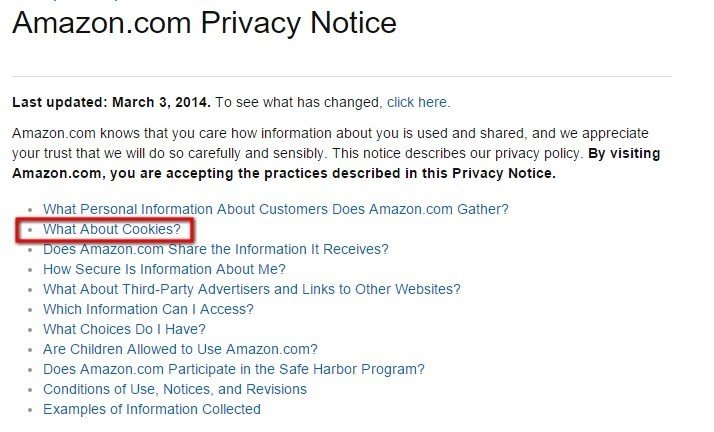Click the 'Amazon.com knows that you care' paragraph

pyautogui.click(x=336, y=153)
